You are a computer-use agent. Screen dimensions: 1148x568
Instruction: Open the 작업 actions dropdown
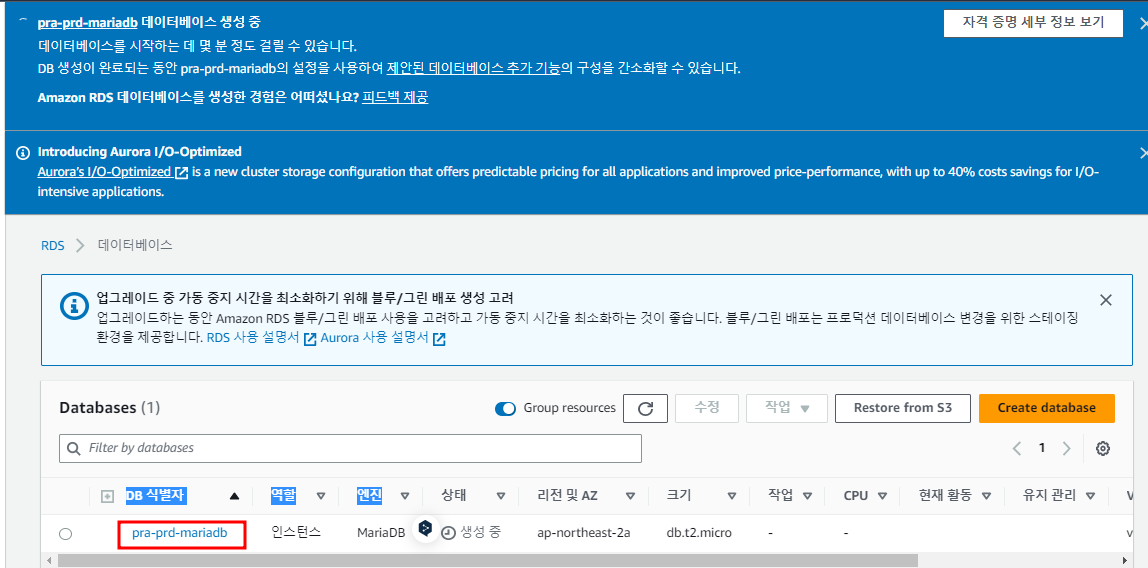click(786, 408)
